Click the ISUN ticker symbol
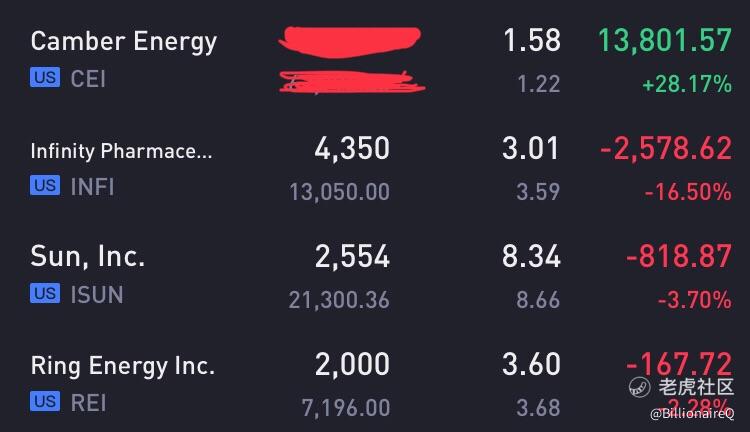 tap(97, 294)
